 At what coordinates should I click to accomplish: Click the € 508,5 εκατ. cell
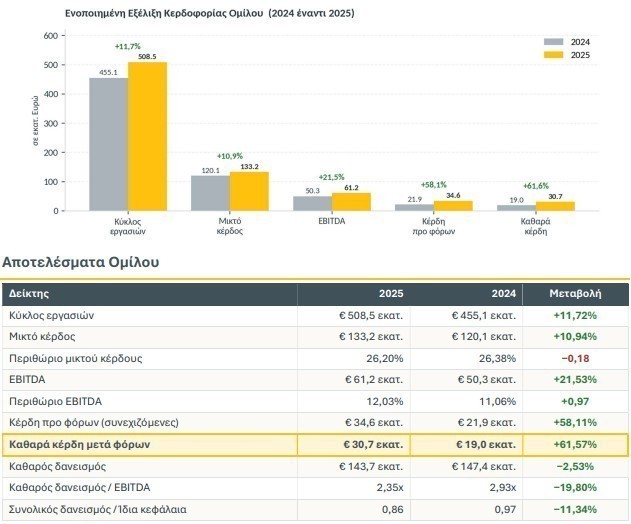371,315
